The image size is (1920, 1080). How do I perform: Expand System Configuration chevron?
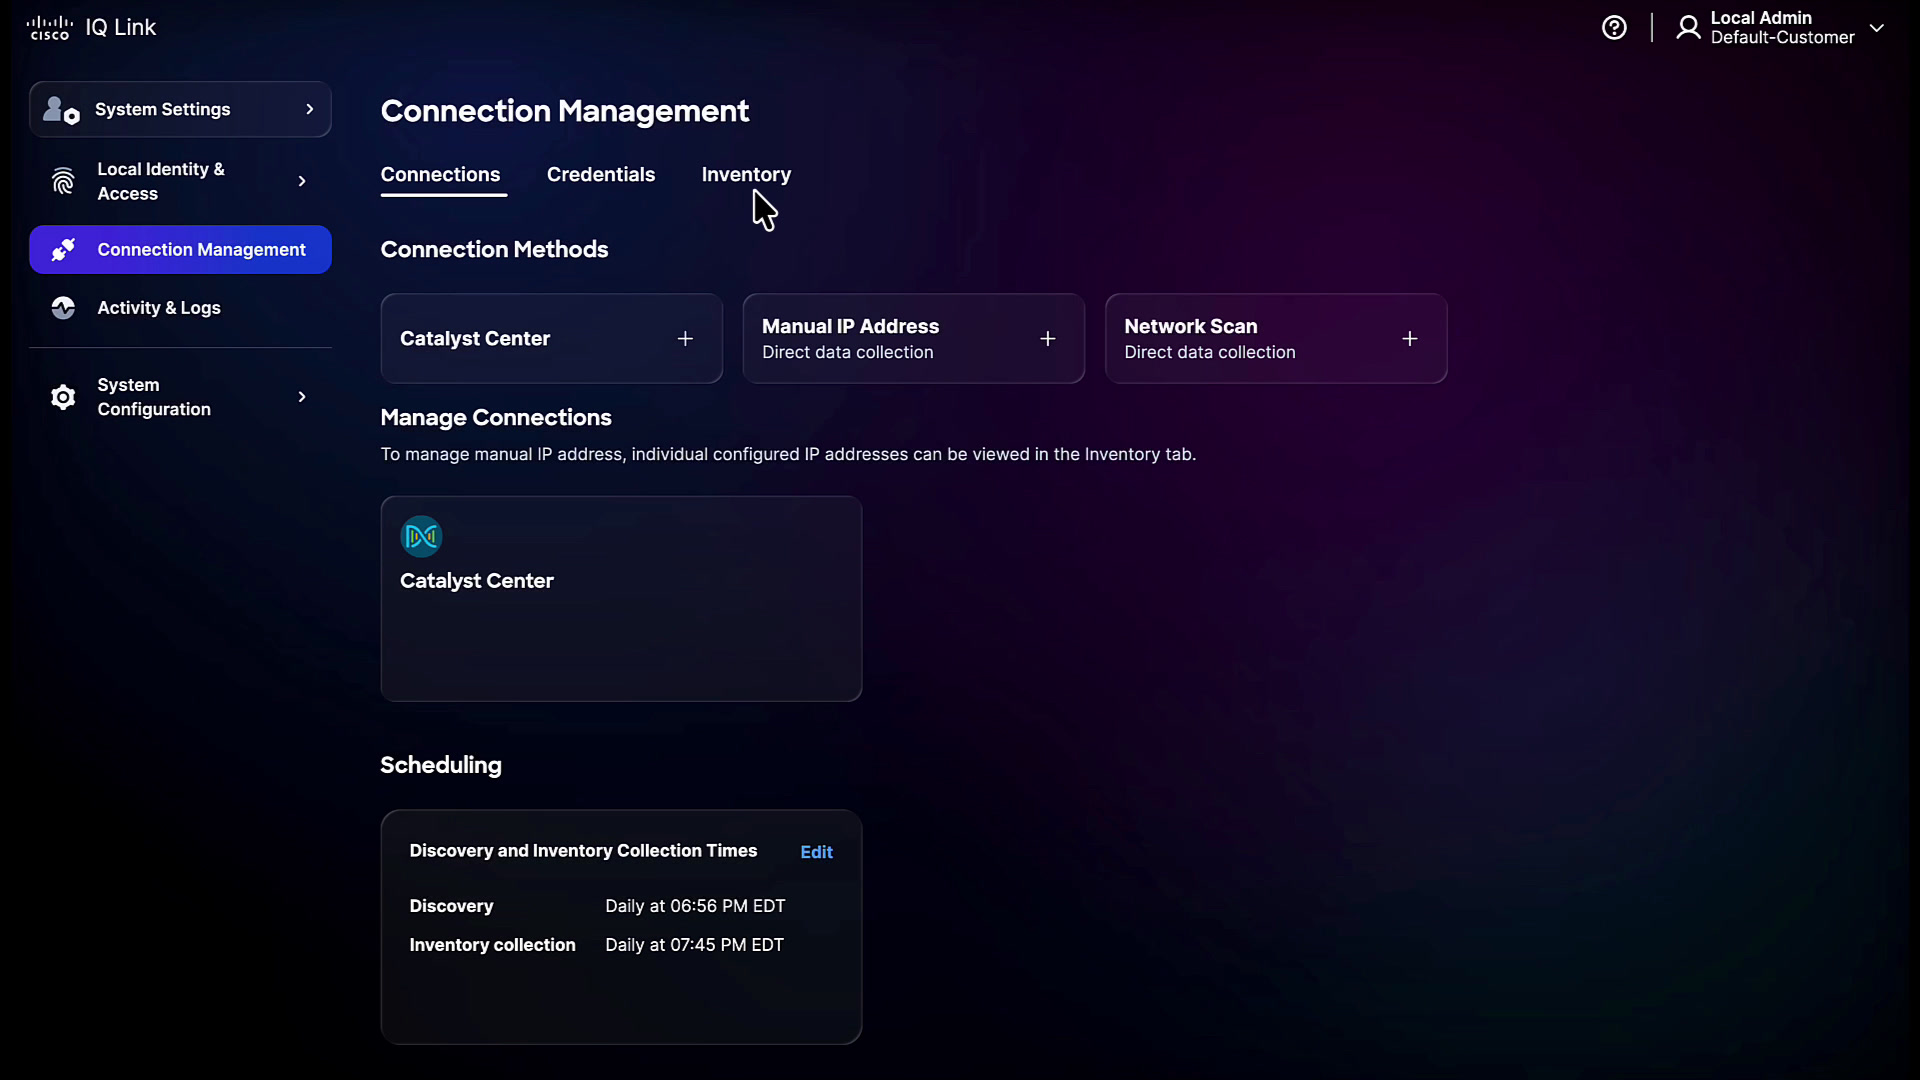(302, 397)
